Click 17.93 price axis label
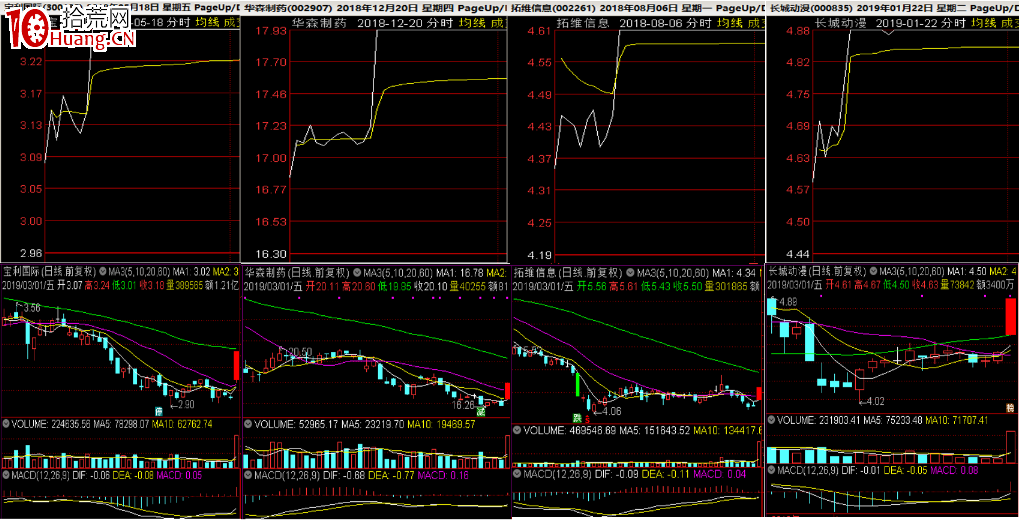The image size is (1021, 522). pos(270,31)
